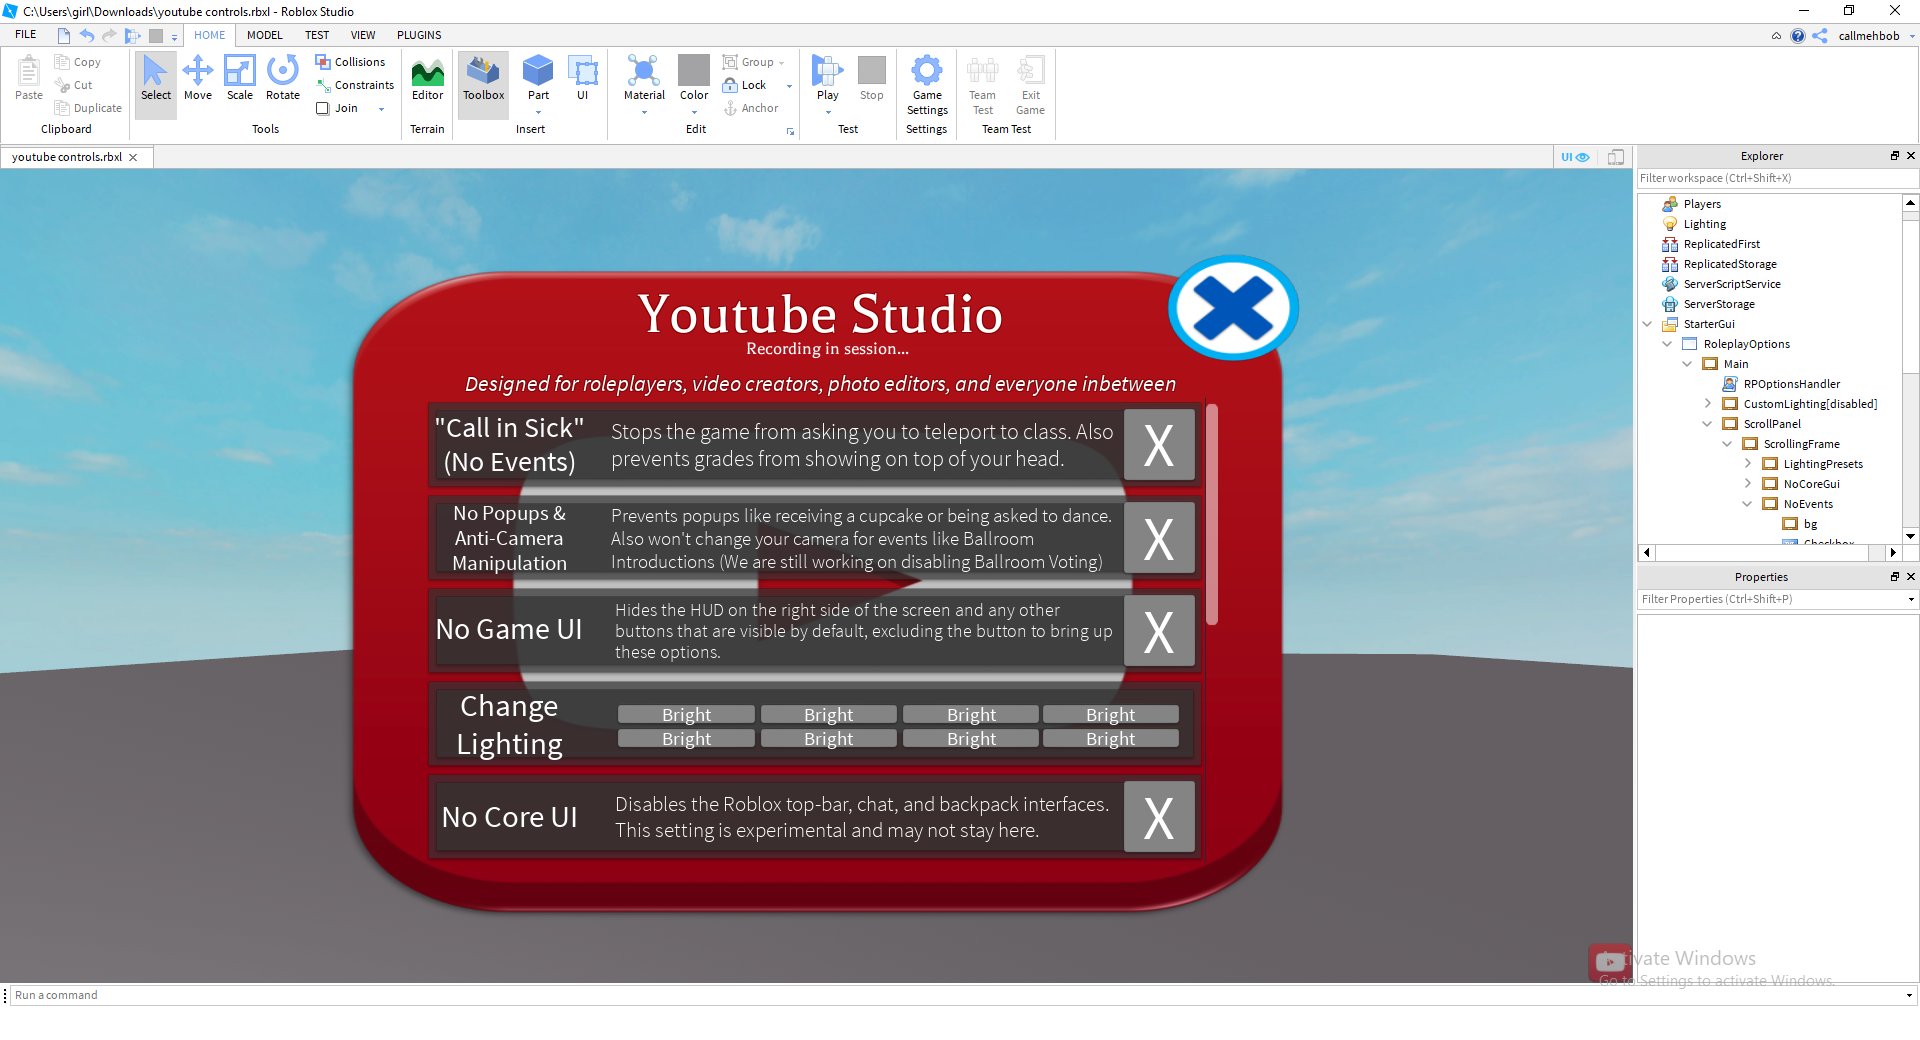Toggle the "Call in Sick" X checkbox
The width and height of the screenshot is (1920, 1040).
pos(1159,445)
